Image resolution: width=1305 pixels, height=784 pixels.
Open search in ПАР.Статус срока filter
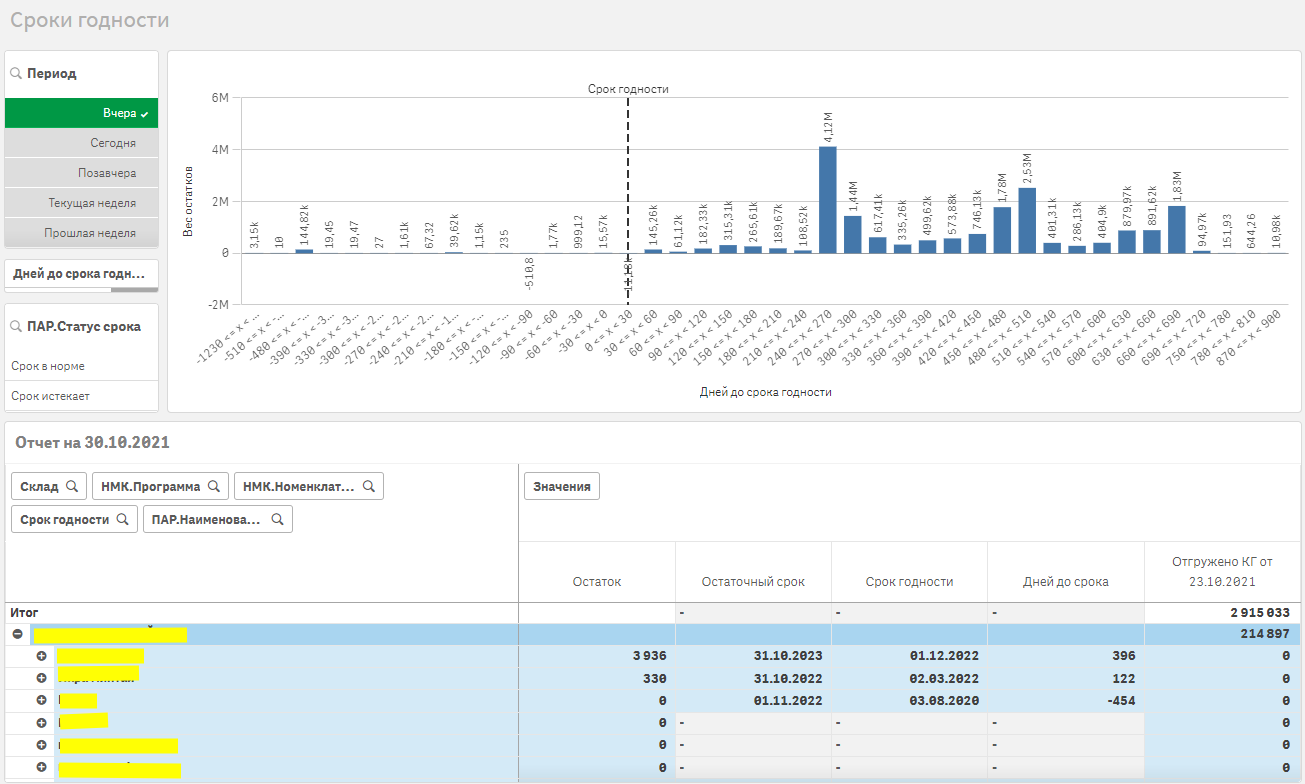[x=17, y=327]
